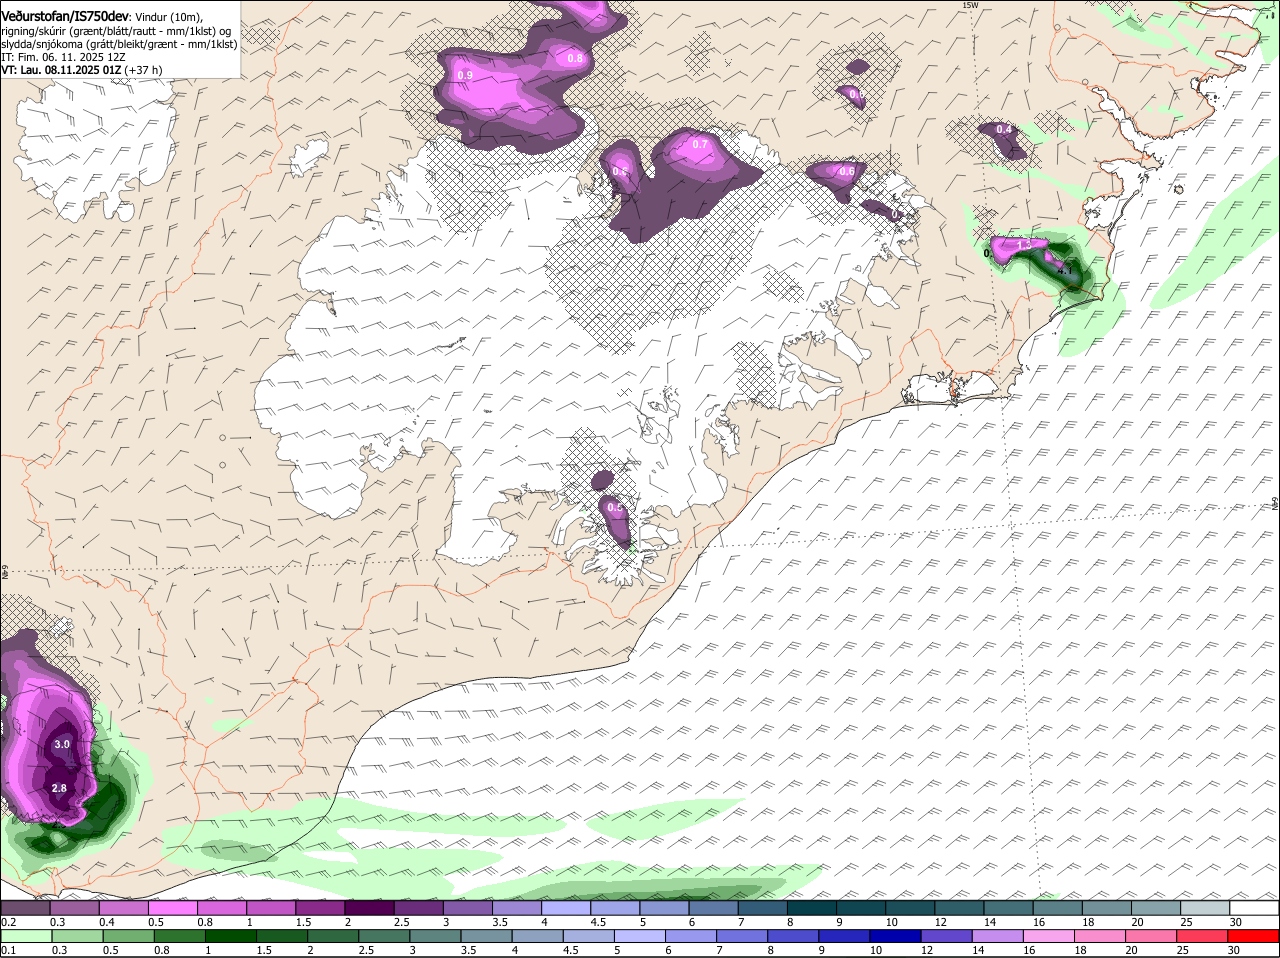Screen dimensions: 1280x958
Task: Select the light green legend swatch starting at 0.1
Action: coord(26,937)
